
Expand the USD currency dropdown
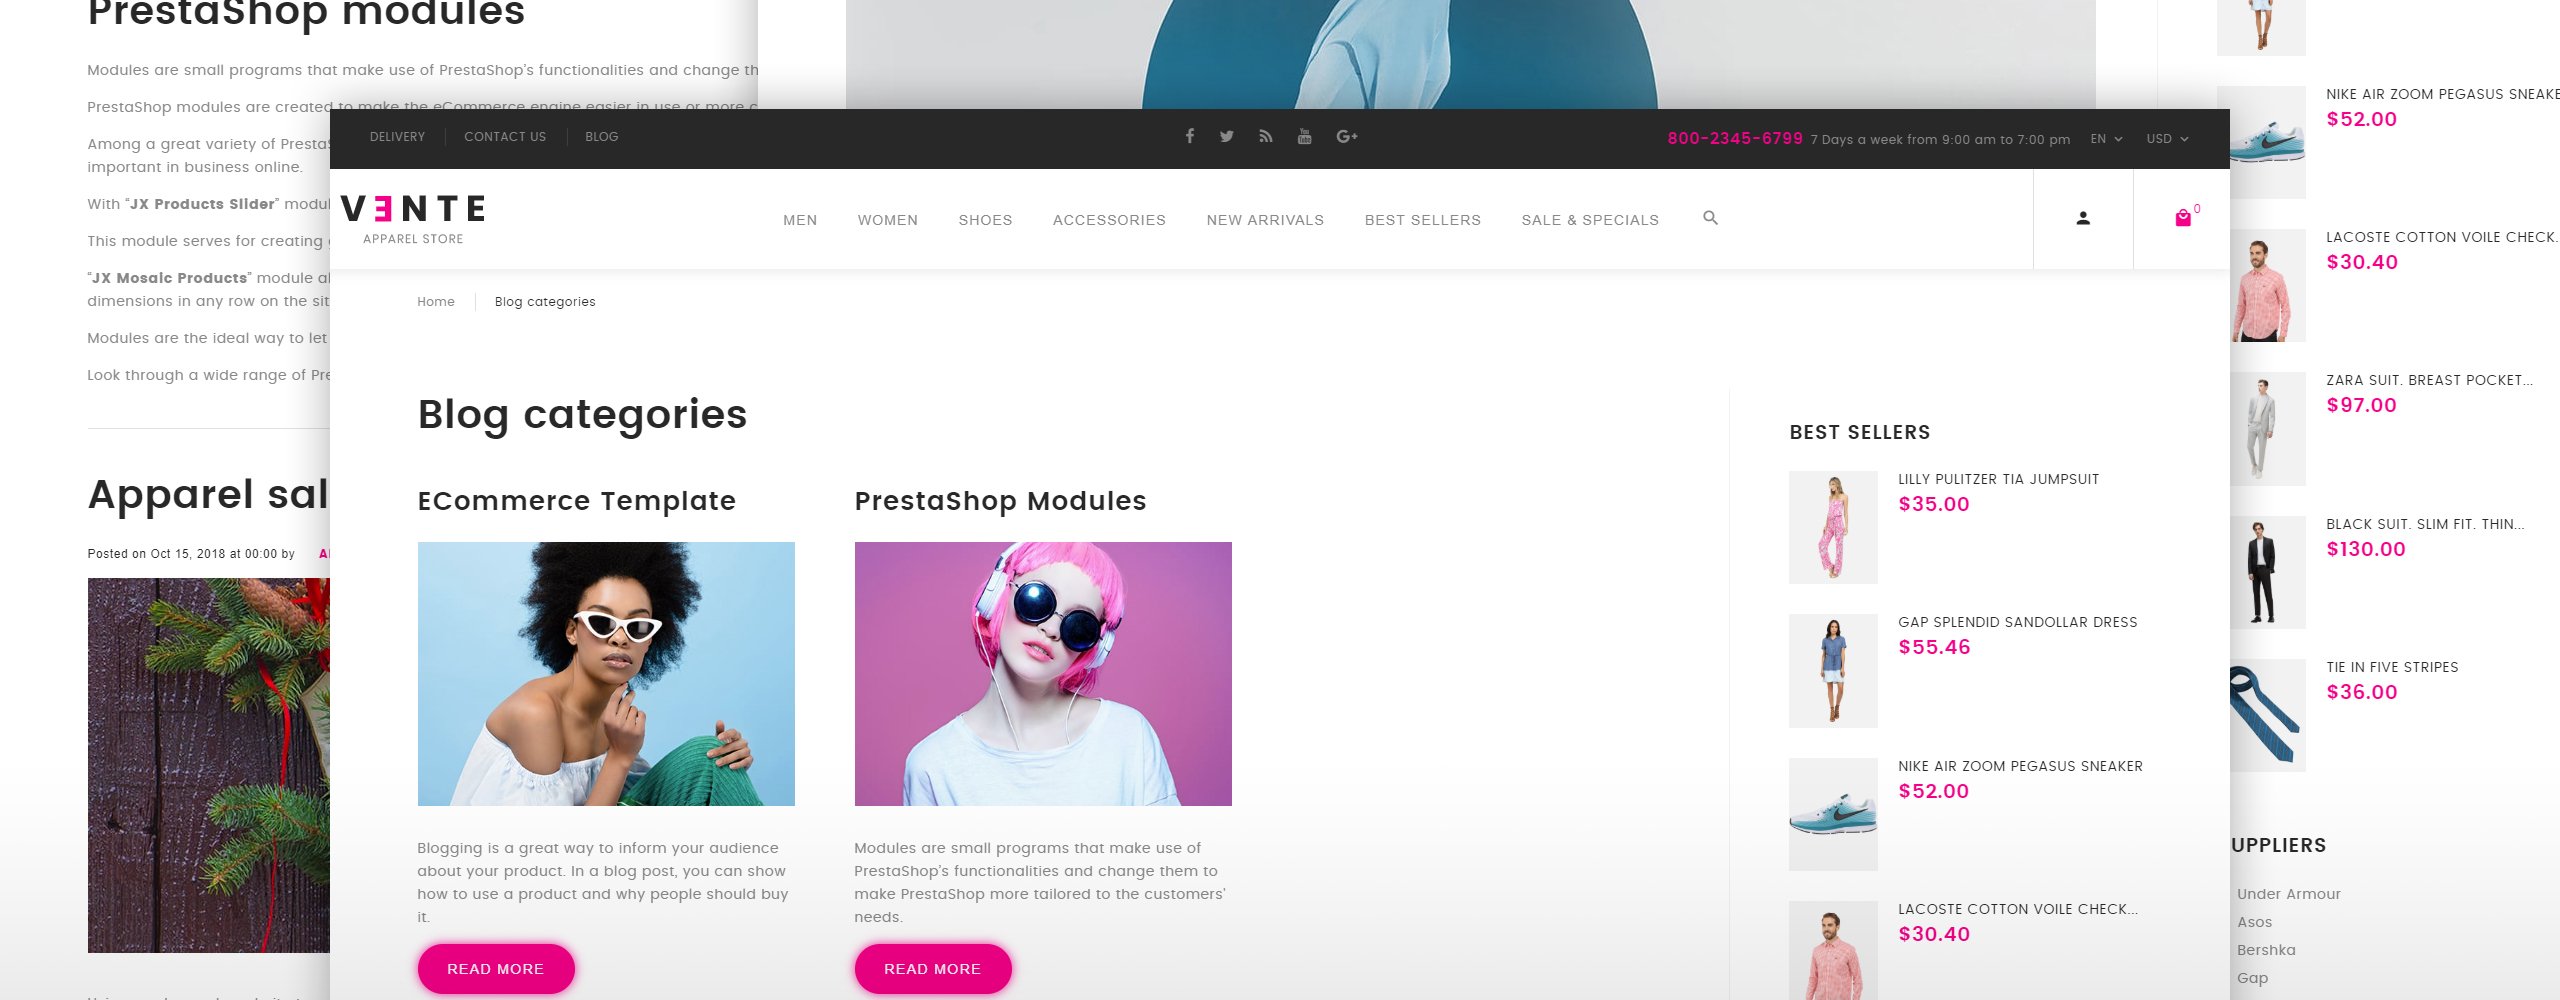[2167, 139]
